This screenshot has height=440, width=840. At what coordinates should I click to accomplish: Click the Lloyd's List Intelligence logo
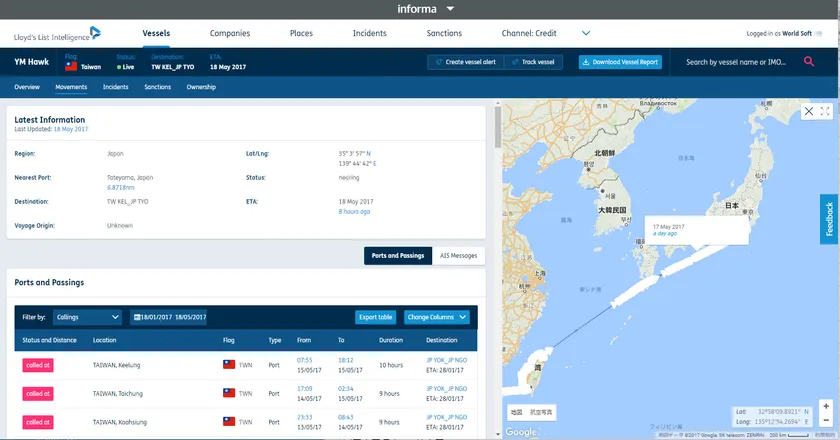pyautogui.click(x=58, y=34)
